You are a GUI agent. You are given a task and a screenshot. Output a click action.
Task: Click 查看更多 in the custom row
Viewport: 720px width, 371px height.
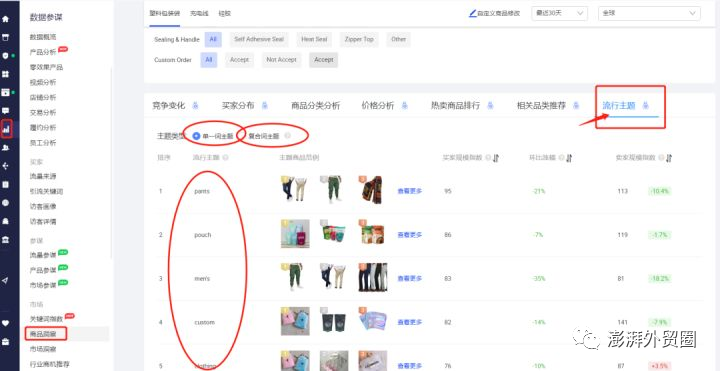click(x=410, y=322)
